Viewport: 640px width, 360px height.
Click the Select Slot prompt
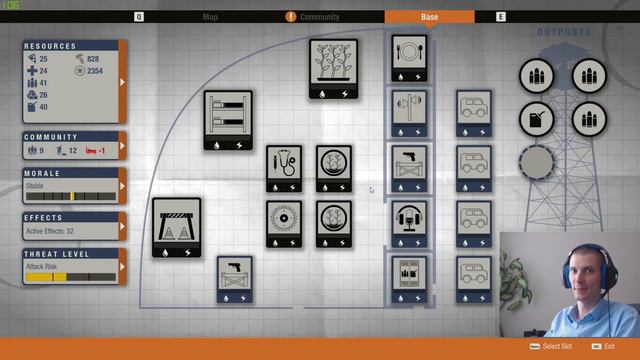551,346
